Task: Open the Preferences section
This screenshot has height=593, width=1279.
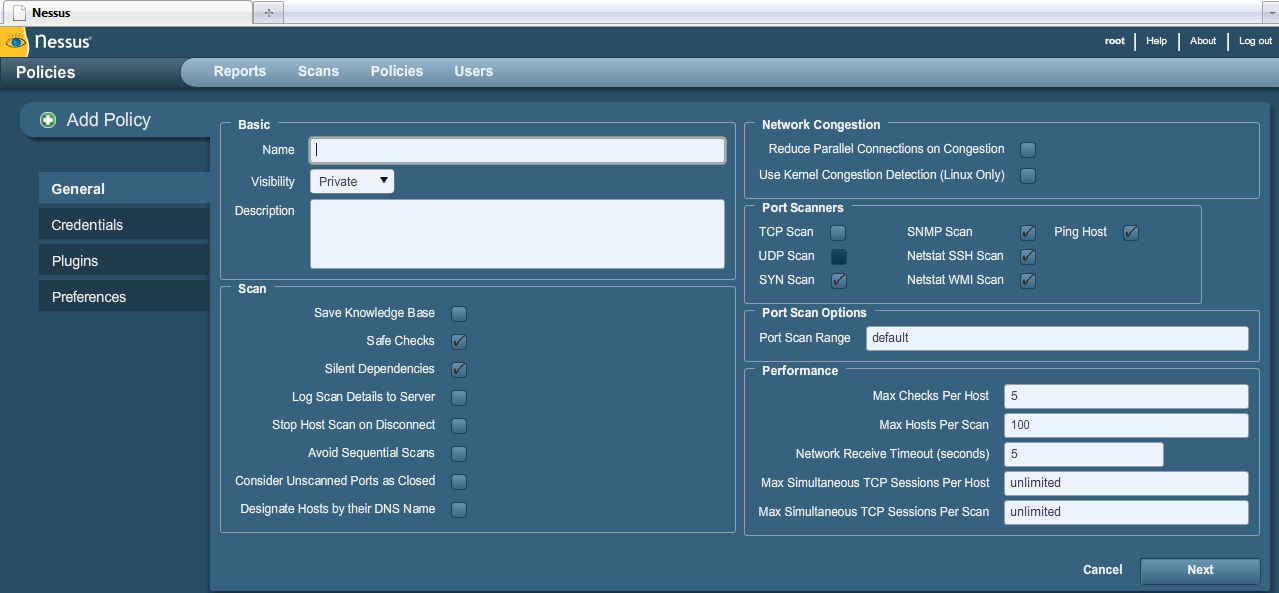Action: point(88,296)
